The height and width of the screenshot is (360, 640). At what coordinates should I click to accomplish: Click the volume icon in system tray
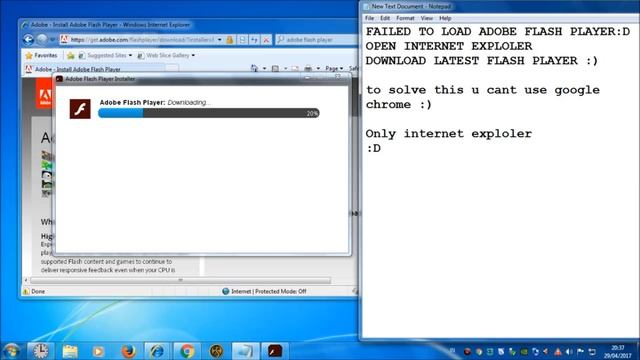click(569, 351)
